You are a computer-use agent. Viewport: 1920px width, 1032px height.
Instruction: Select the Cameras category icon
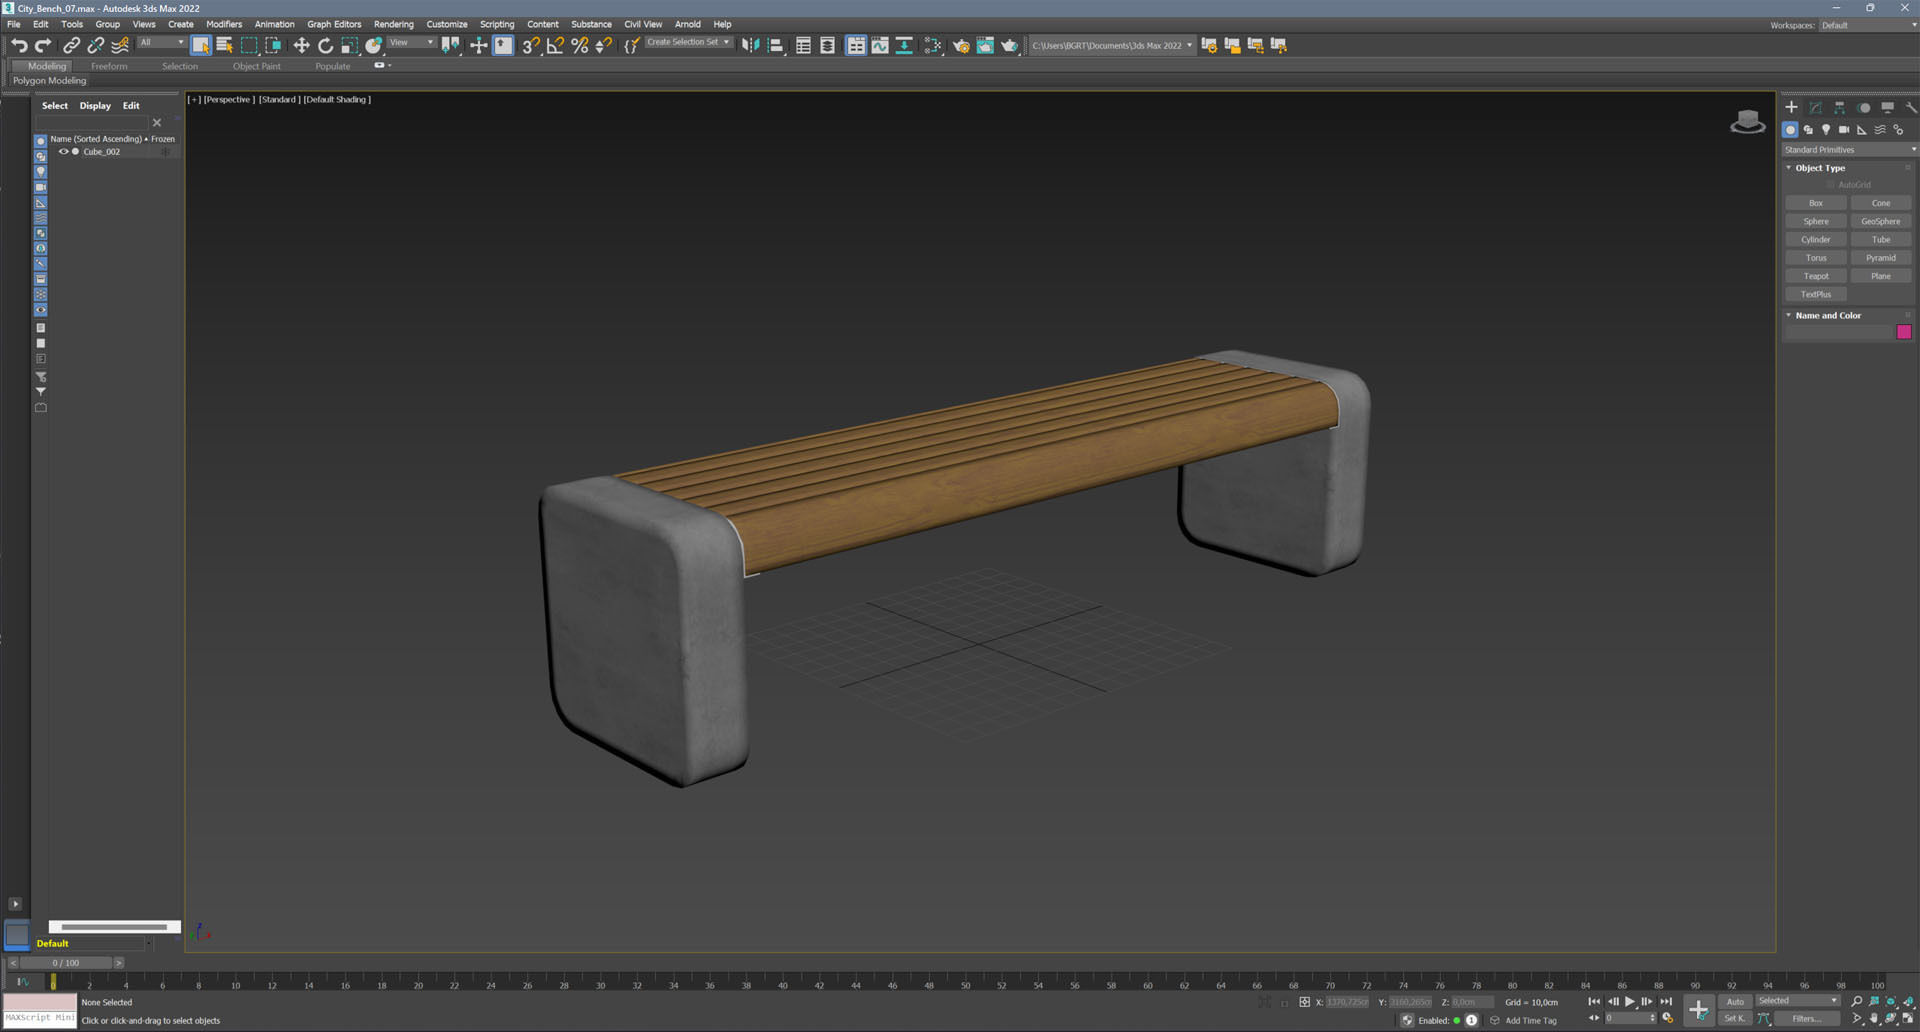tap(1844, 130)
